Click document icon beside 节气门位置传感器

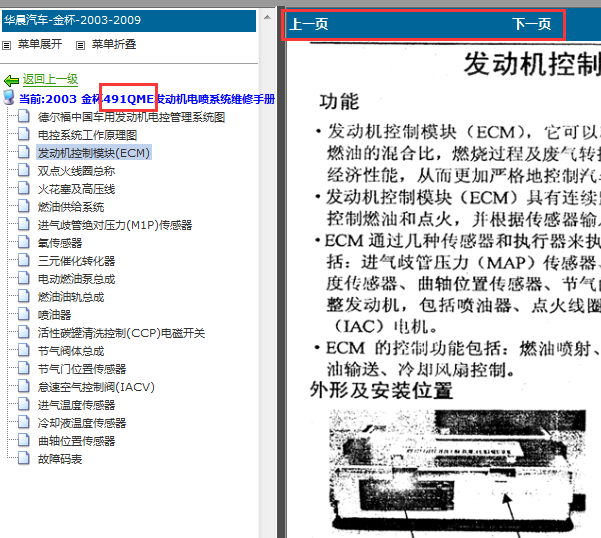tap(24, 368)
